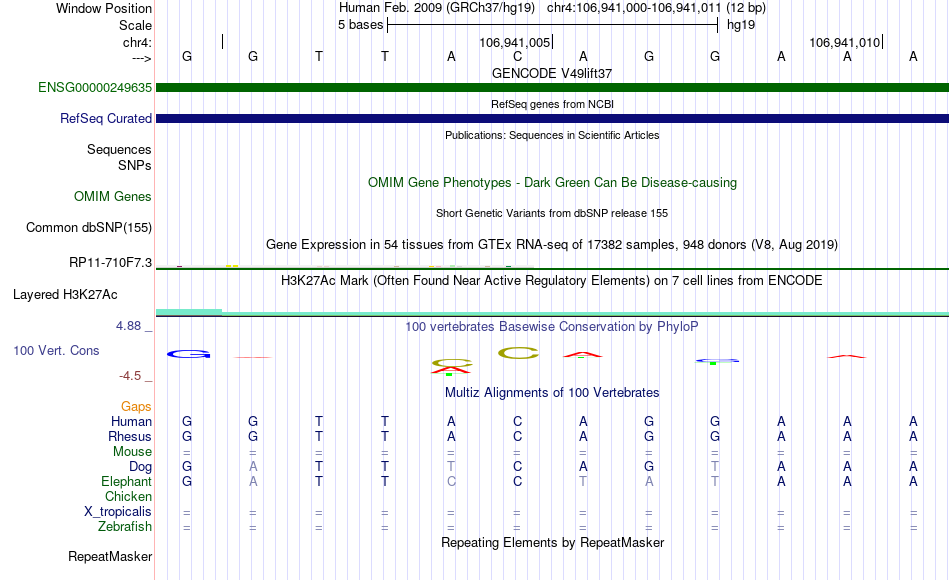Click the -4.5 lower conservation scale value
The height and width of the screenshot is (580, 950).
coord(130,376)
